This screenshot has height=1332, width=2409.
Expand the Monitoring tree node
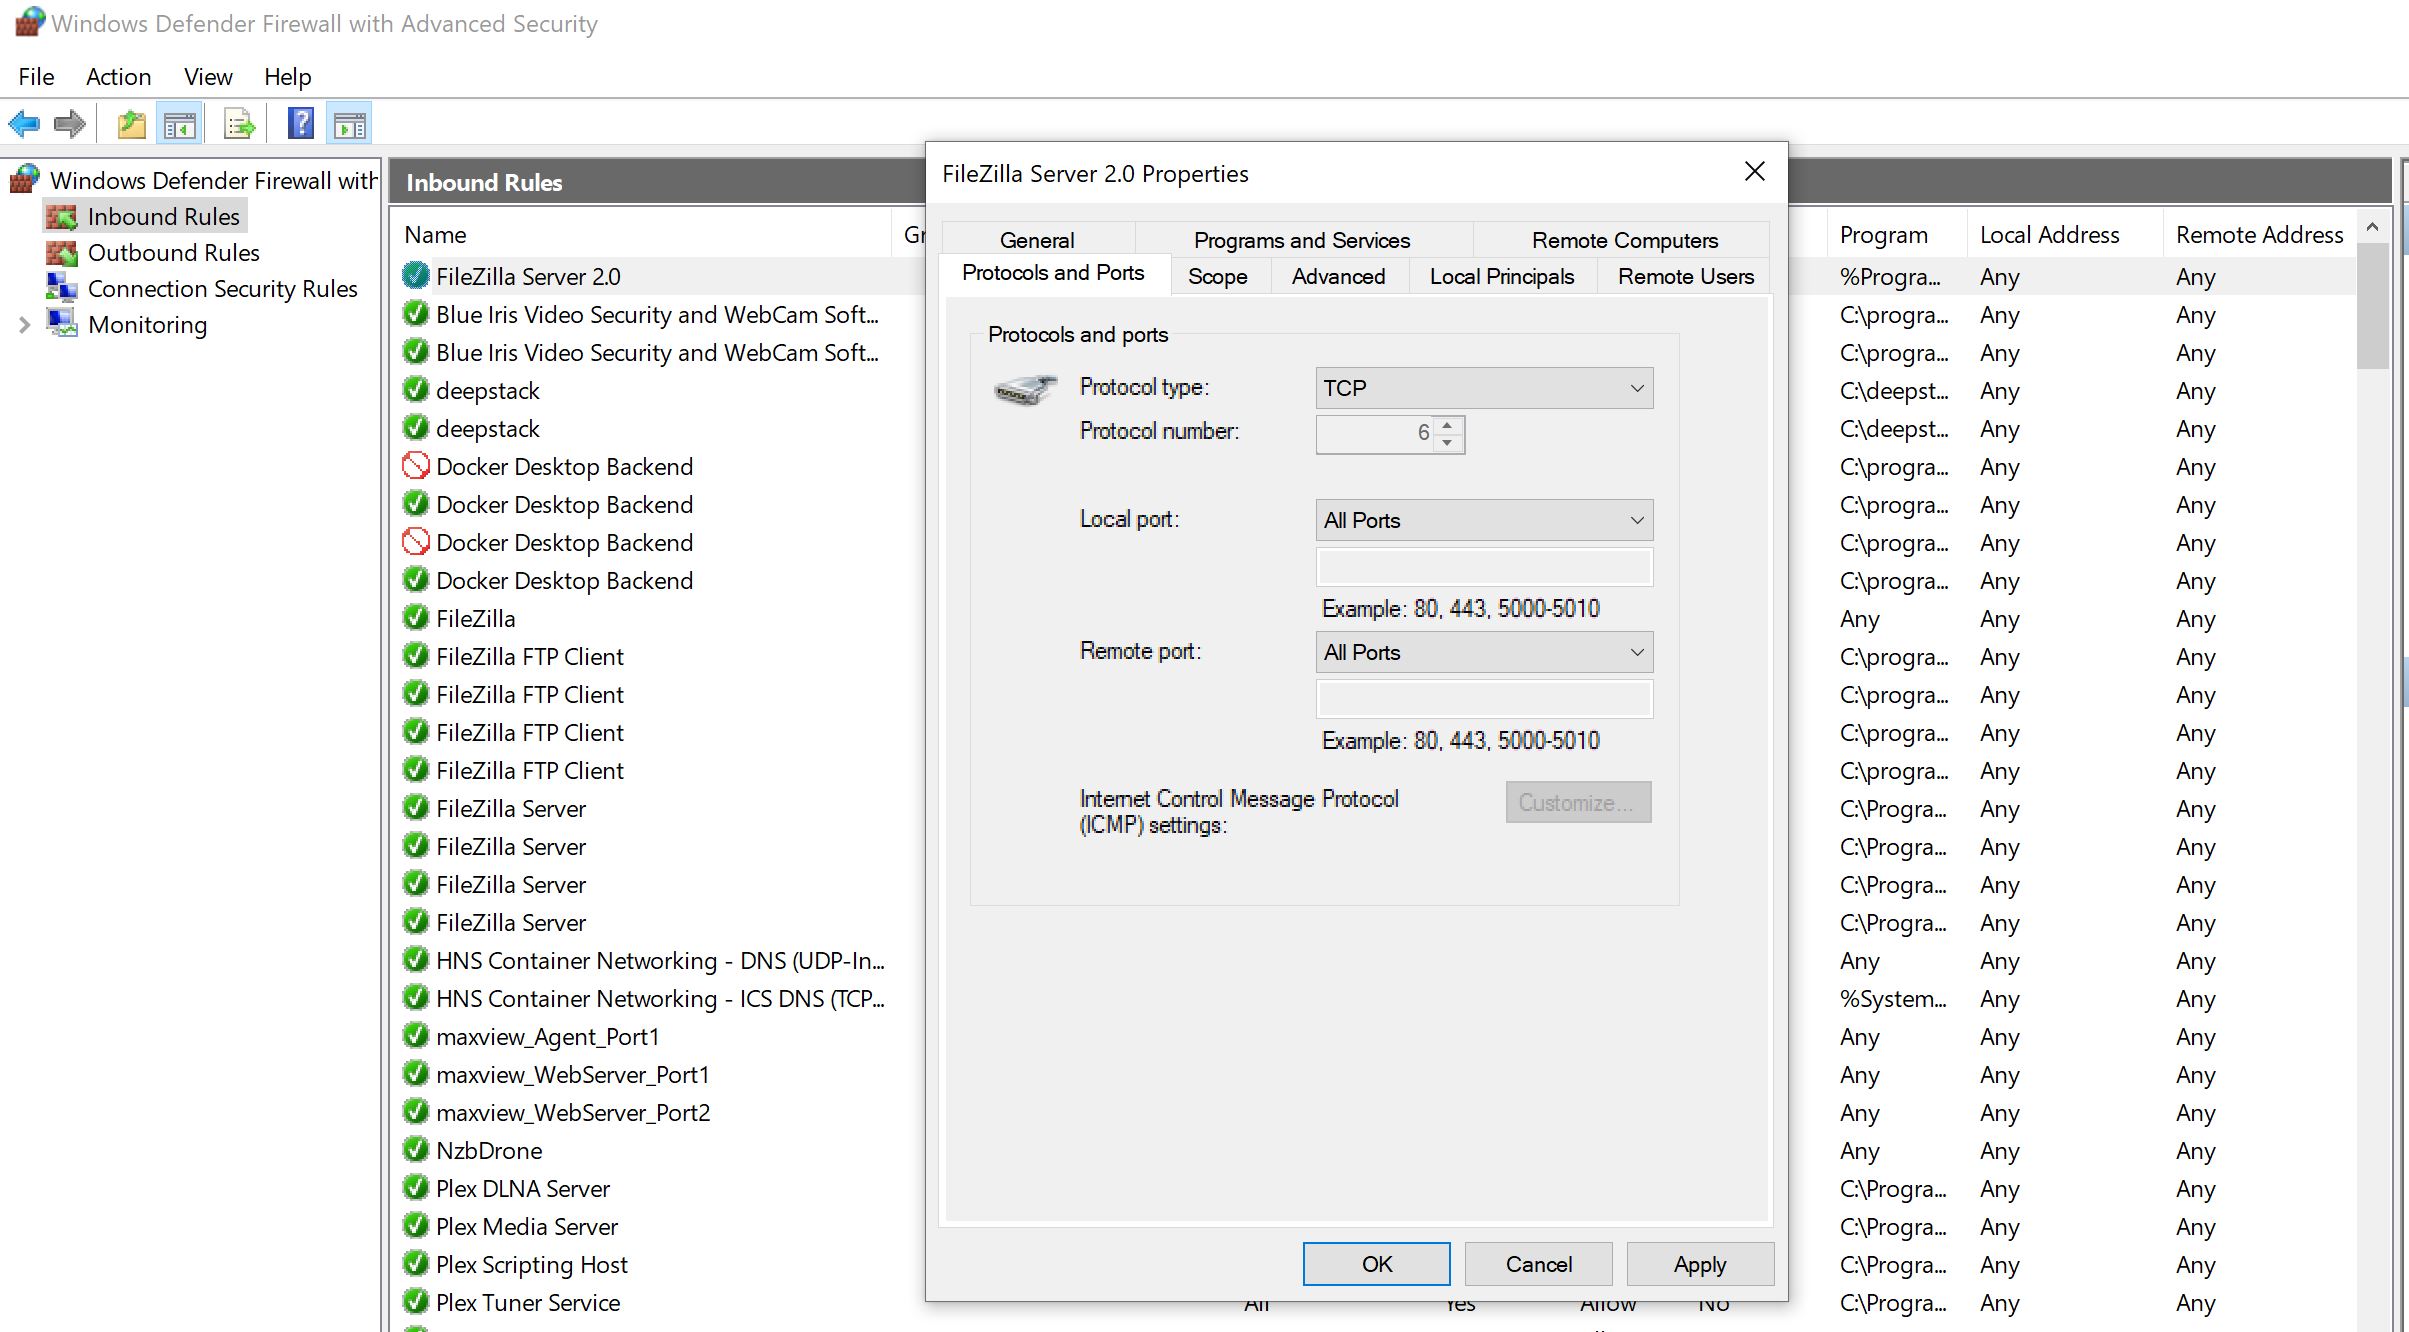[24, 324]
